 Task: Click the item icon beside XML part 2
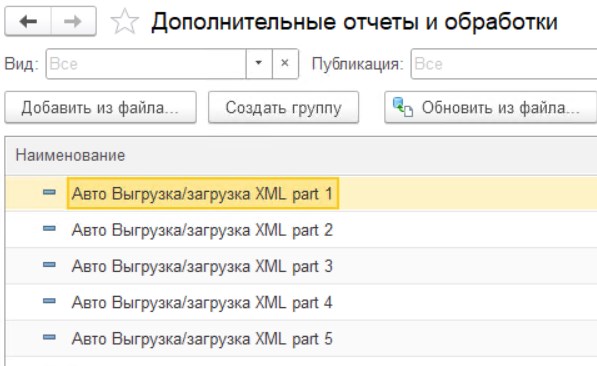tap(49, 229)
